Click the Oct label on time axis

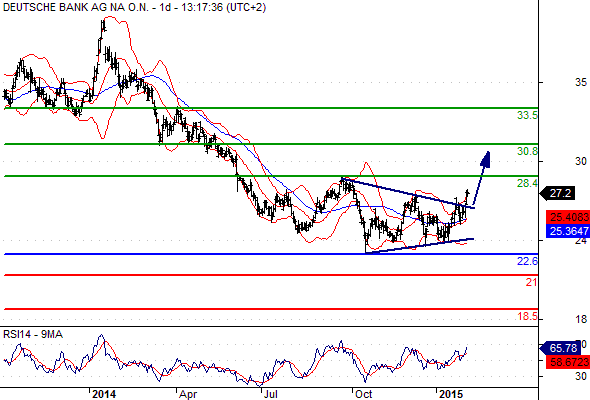(363, 394)
